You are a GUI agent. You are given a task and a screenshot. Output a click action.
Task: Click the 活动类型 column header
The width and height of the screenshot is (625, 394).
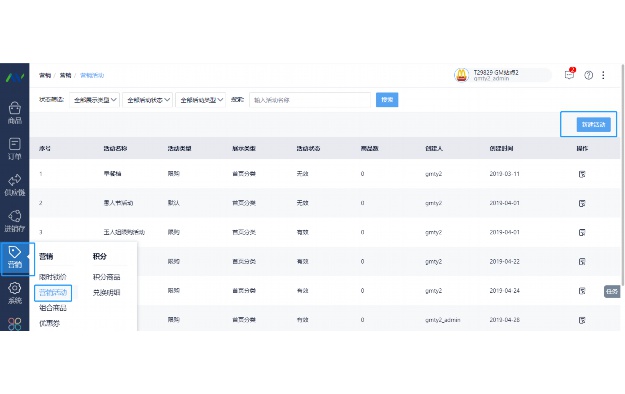179,148
